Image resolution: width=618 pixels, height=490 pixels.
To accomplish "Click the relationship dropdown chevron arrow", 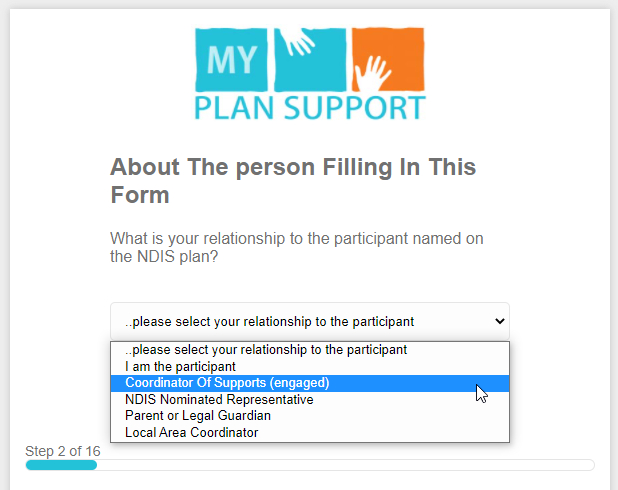I will point(499,321).
